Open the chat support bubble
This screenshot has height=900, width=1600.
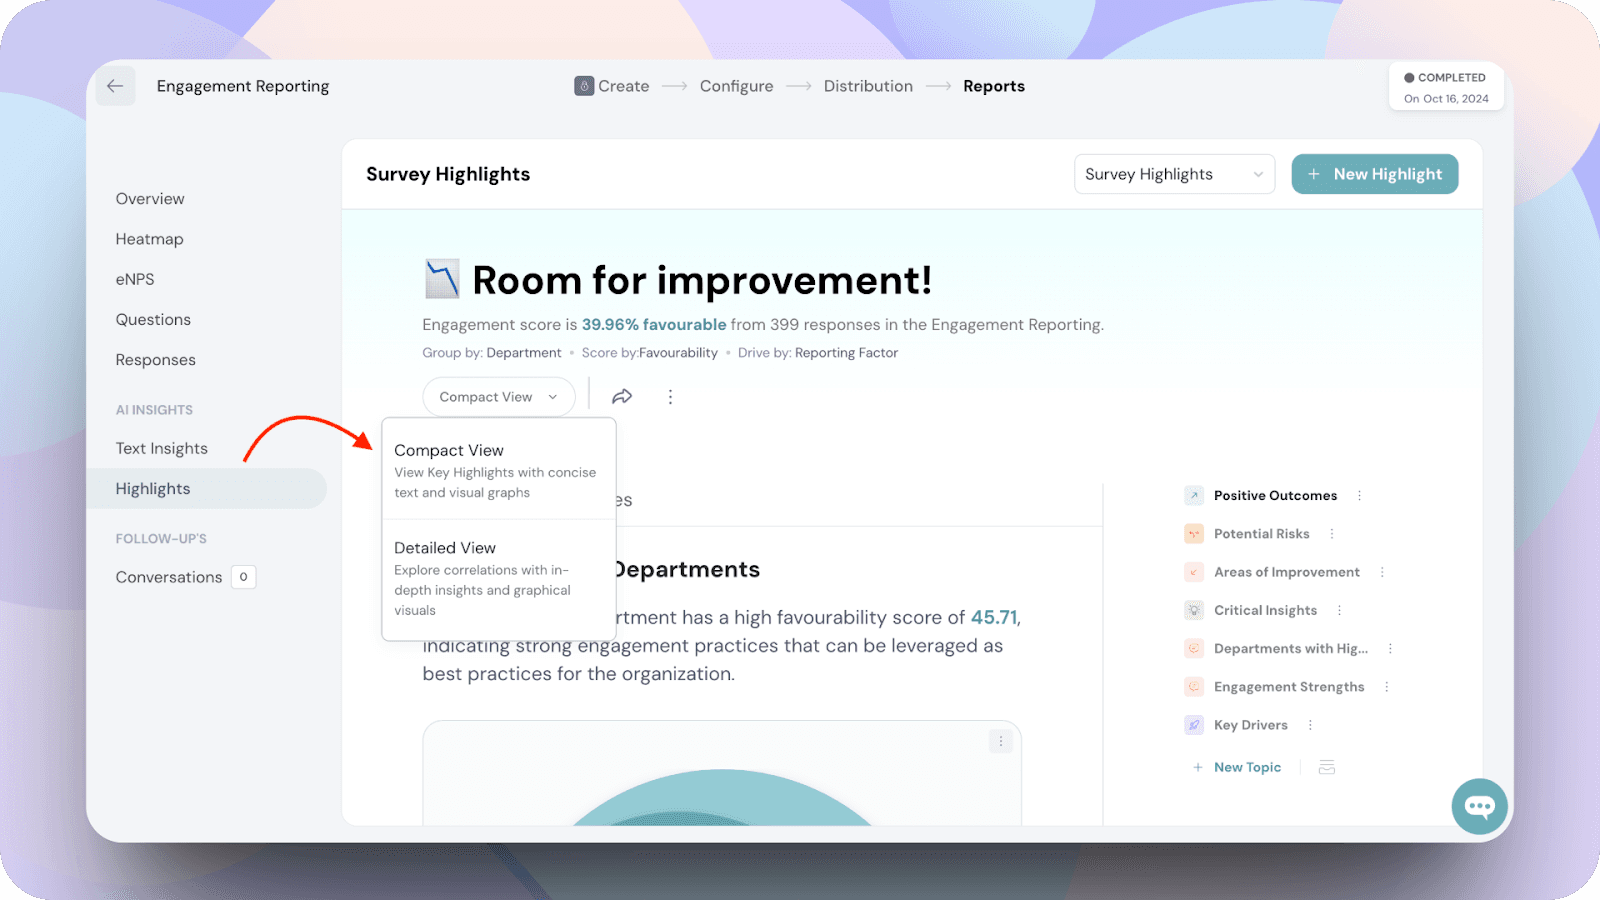coord(1479,806)
